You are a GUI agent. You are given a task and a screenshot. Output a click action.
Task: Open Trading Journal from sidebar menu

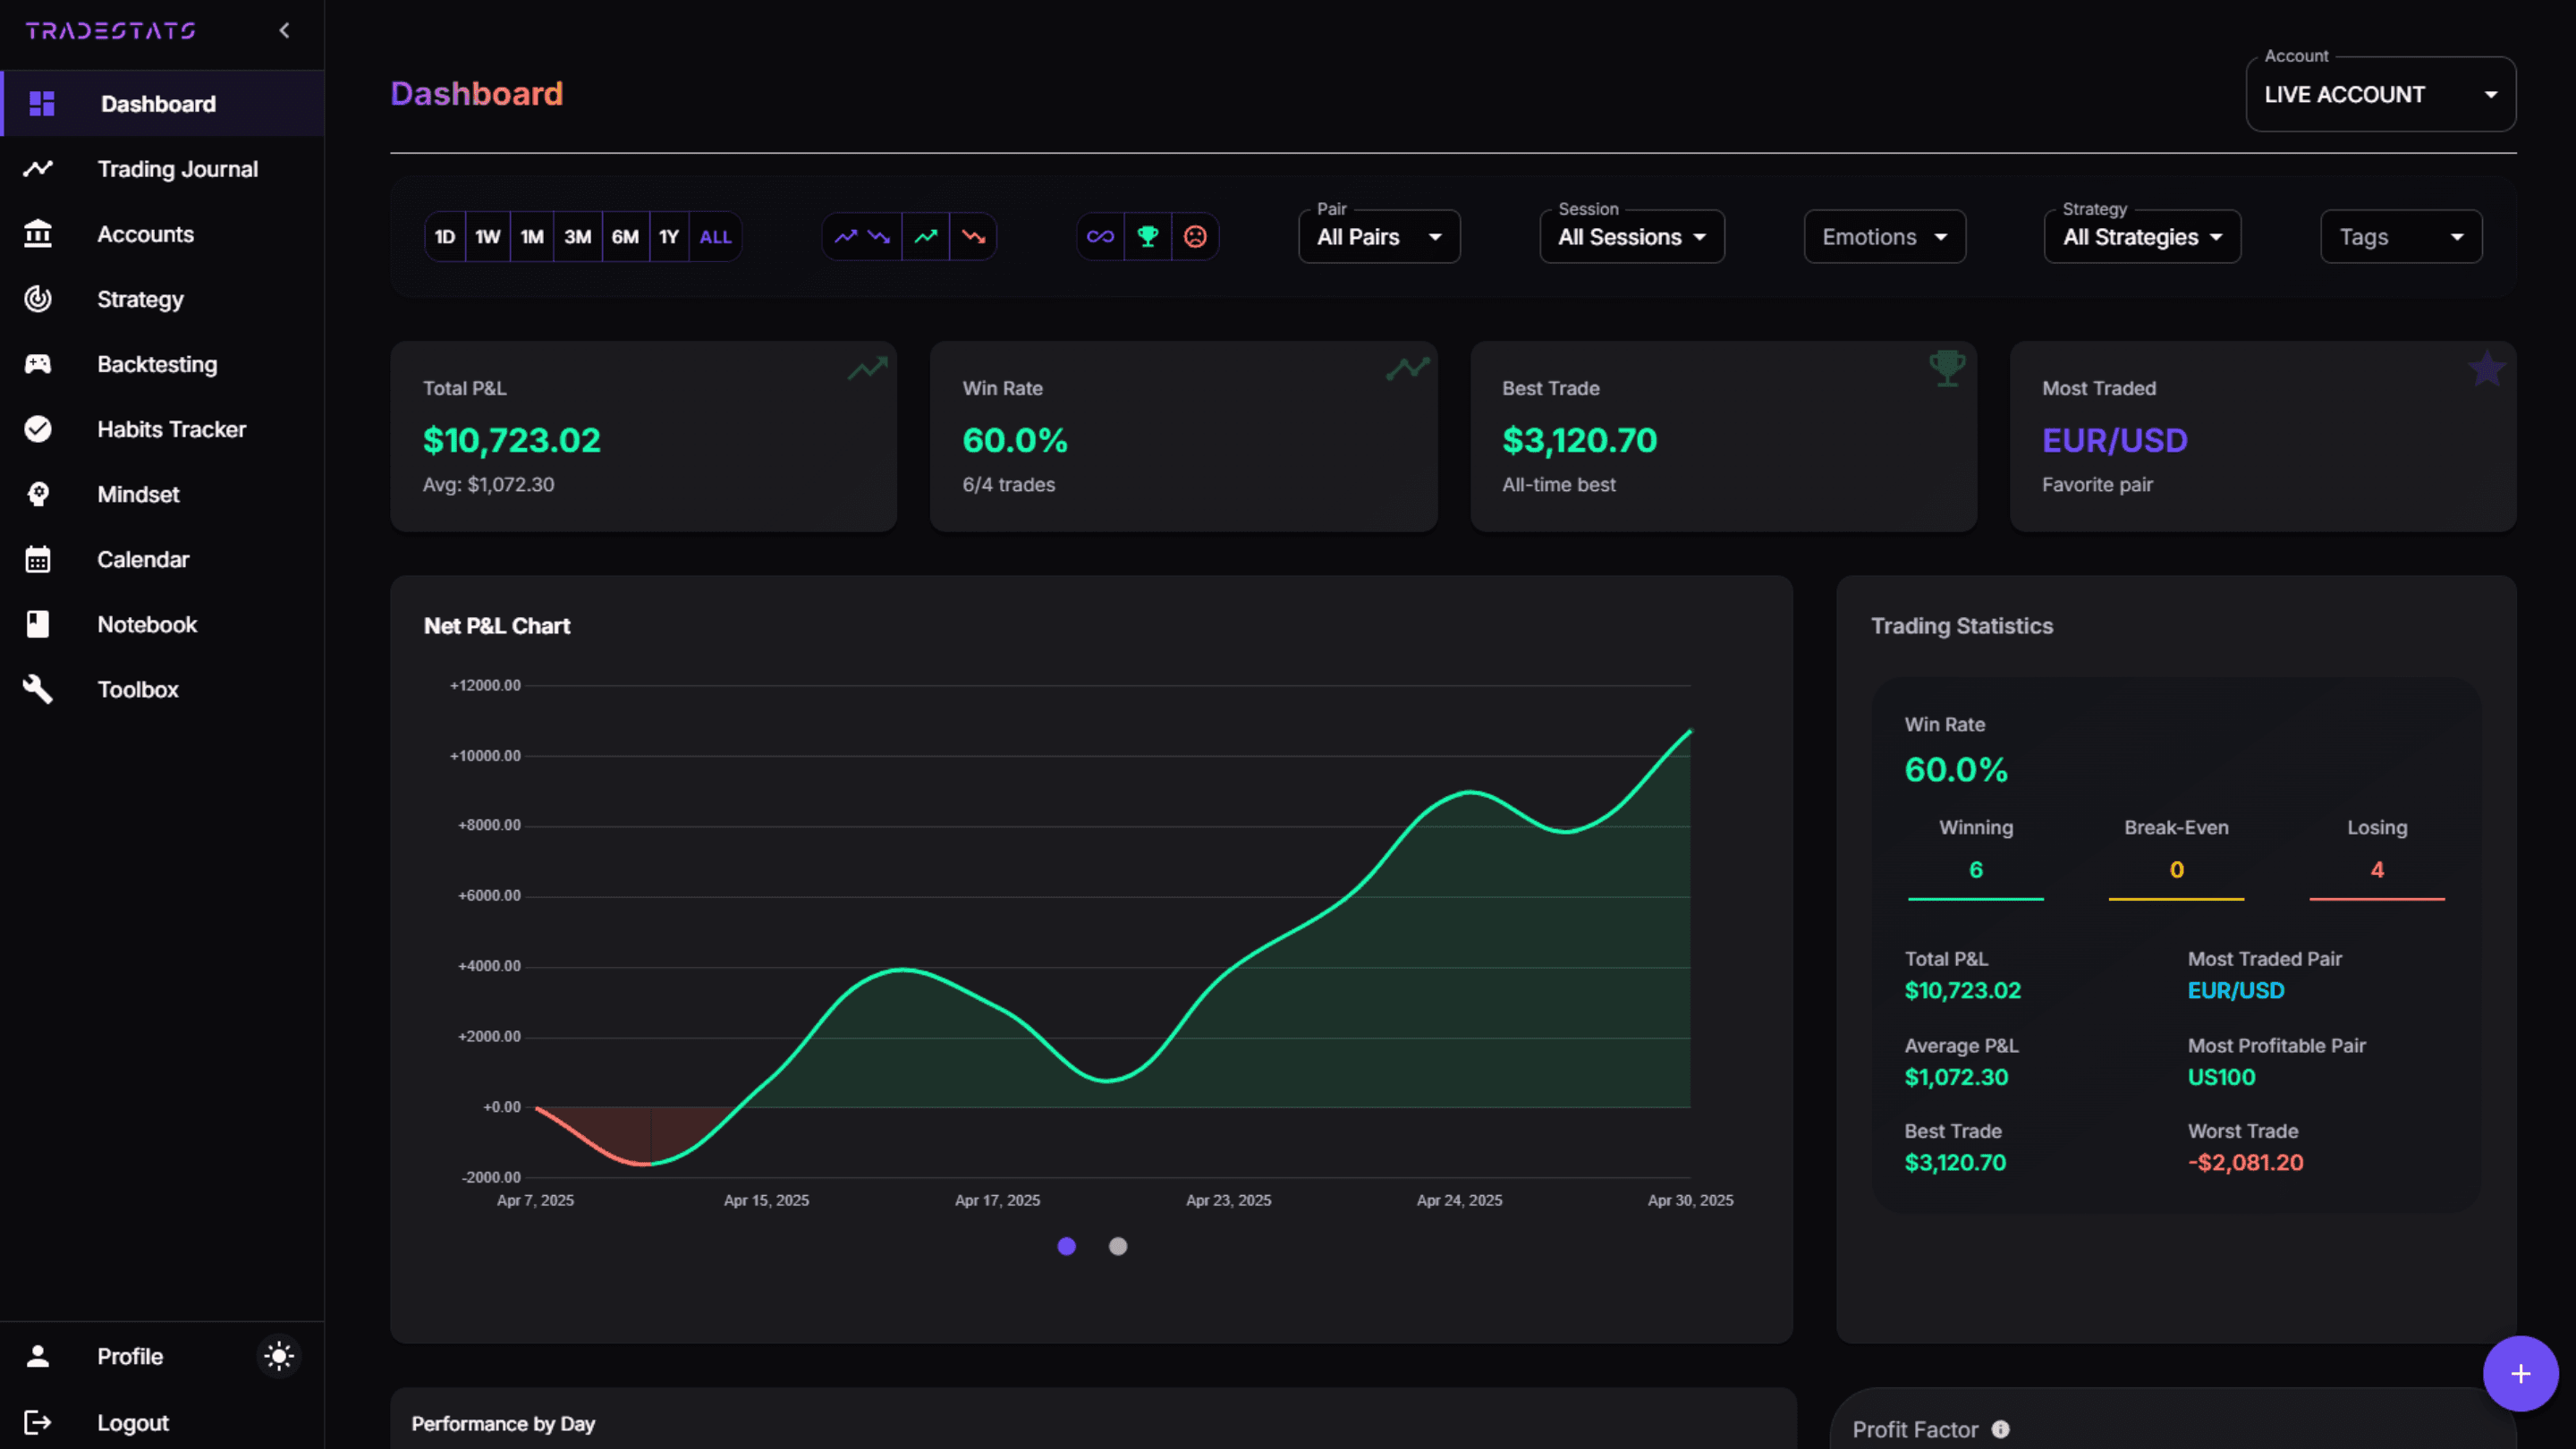click(163, 169)
